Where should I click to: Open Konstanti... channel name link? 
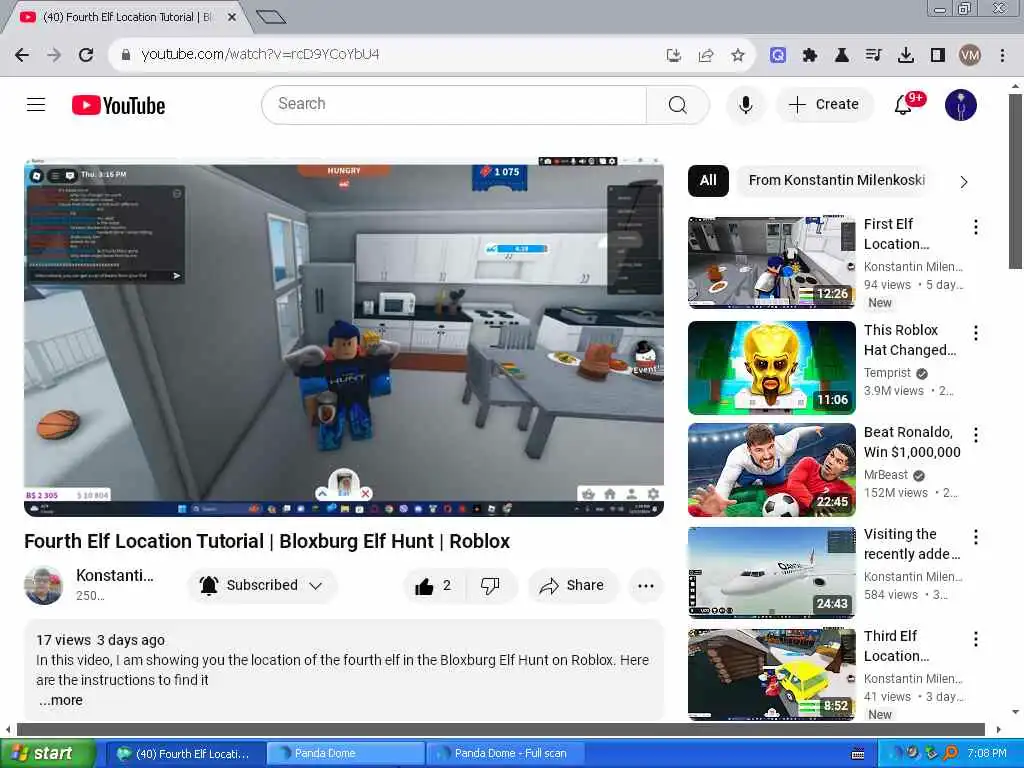click(115, 575)
